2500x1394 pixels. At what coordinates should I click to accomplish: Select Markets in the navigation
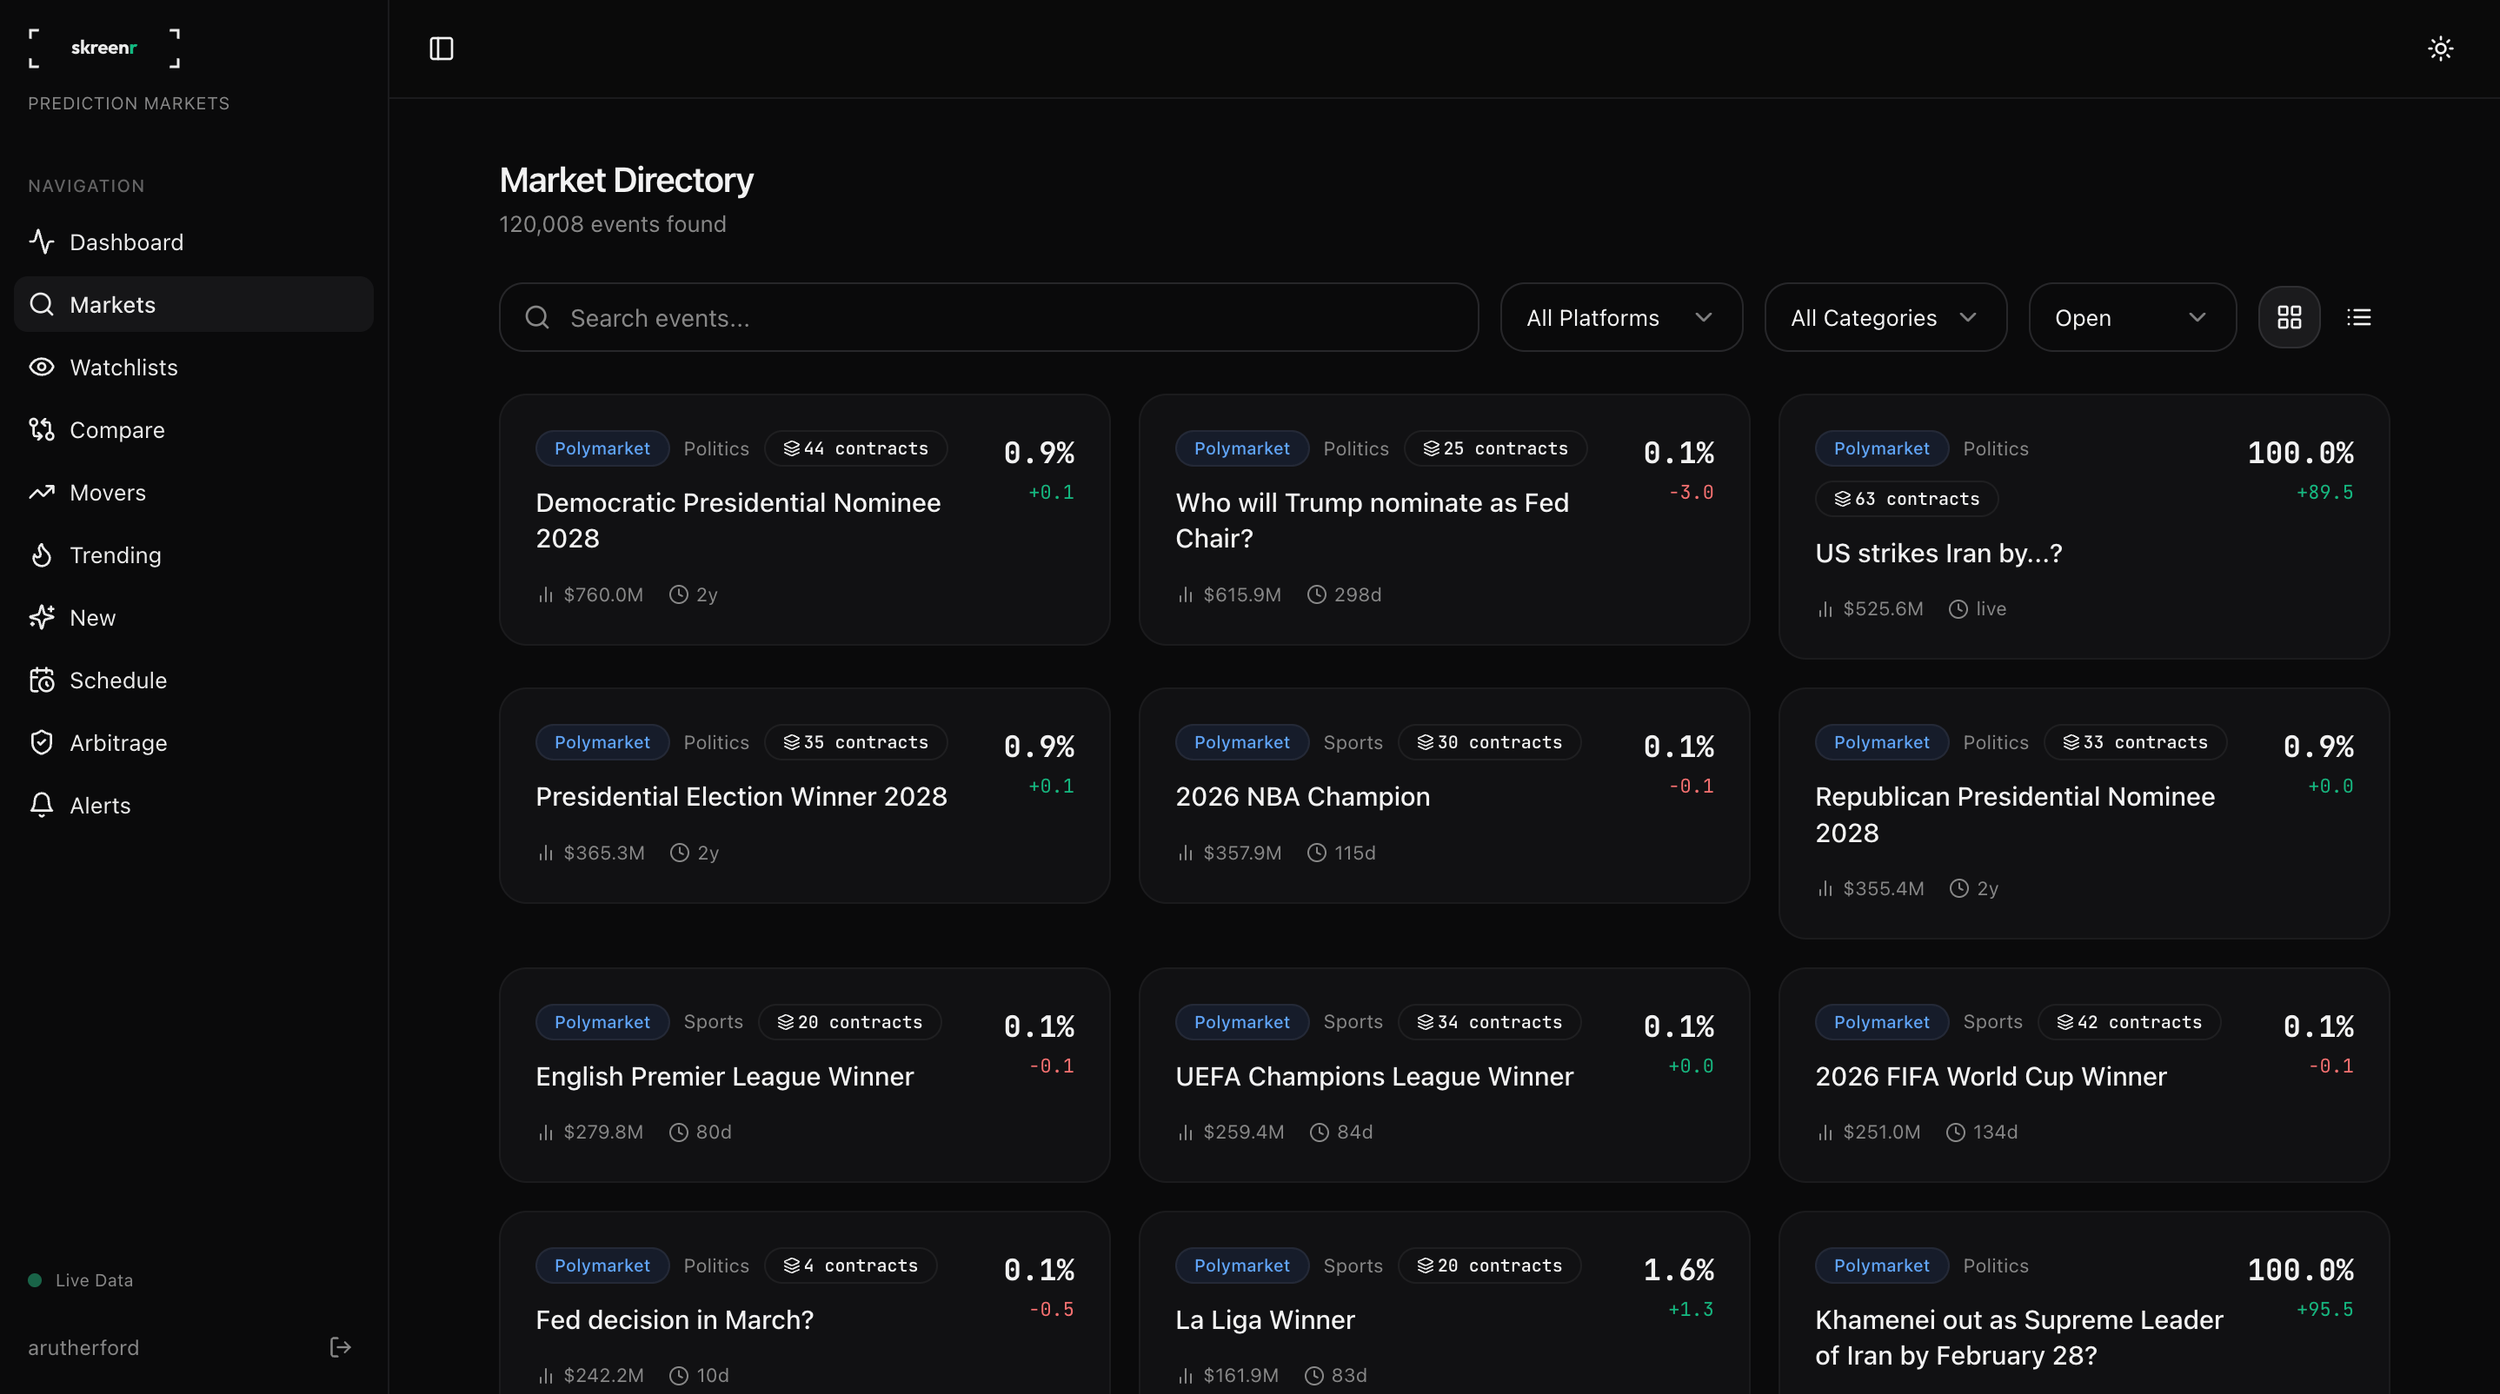(194, 304)
